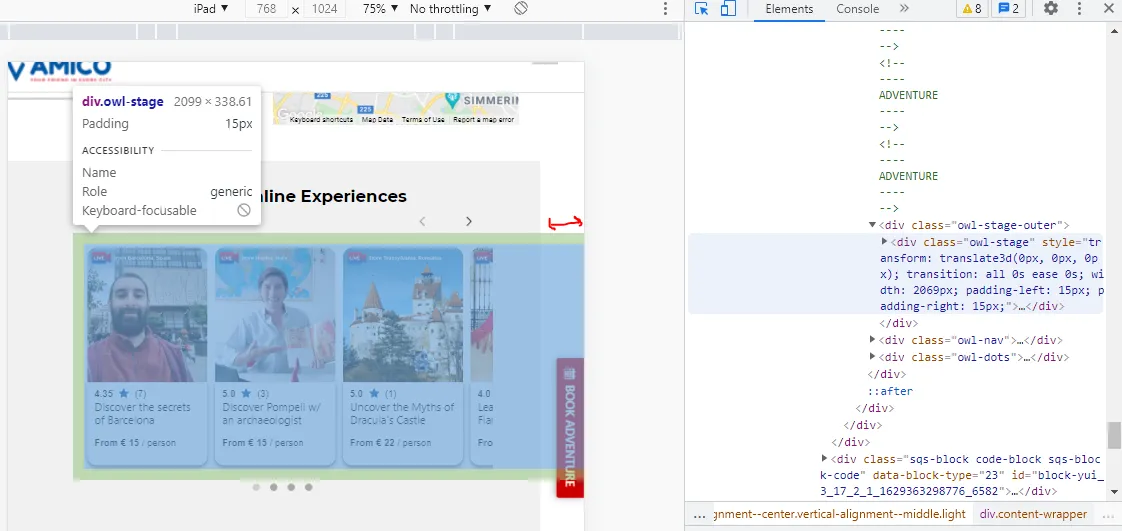This screenshot has height=531, width=1122.
Task: Open DevTools settings gear
Action: [1050, 9]
